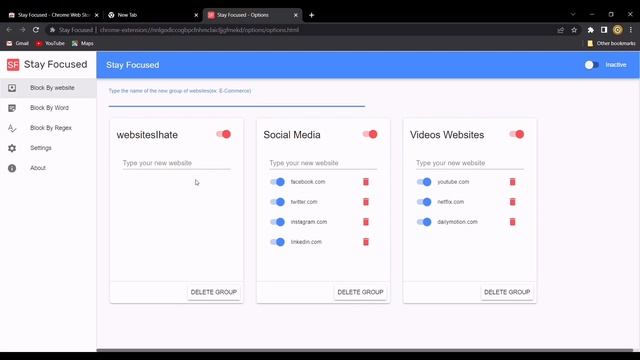Open Other bookmarks folder

coord(611,43)
